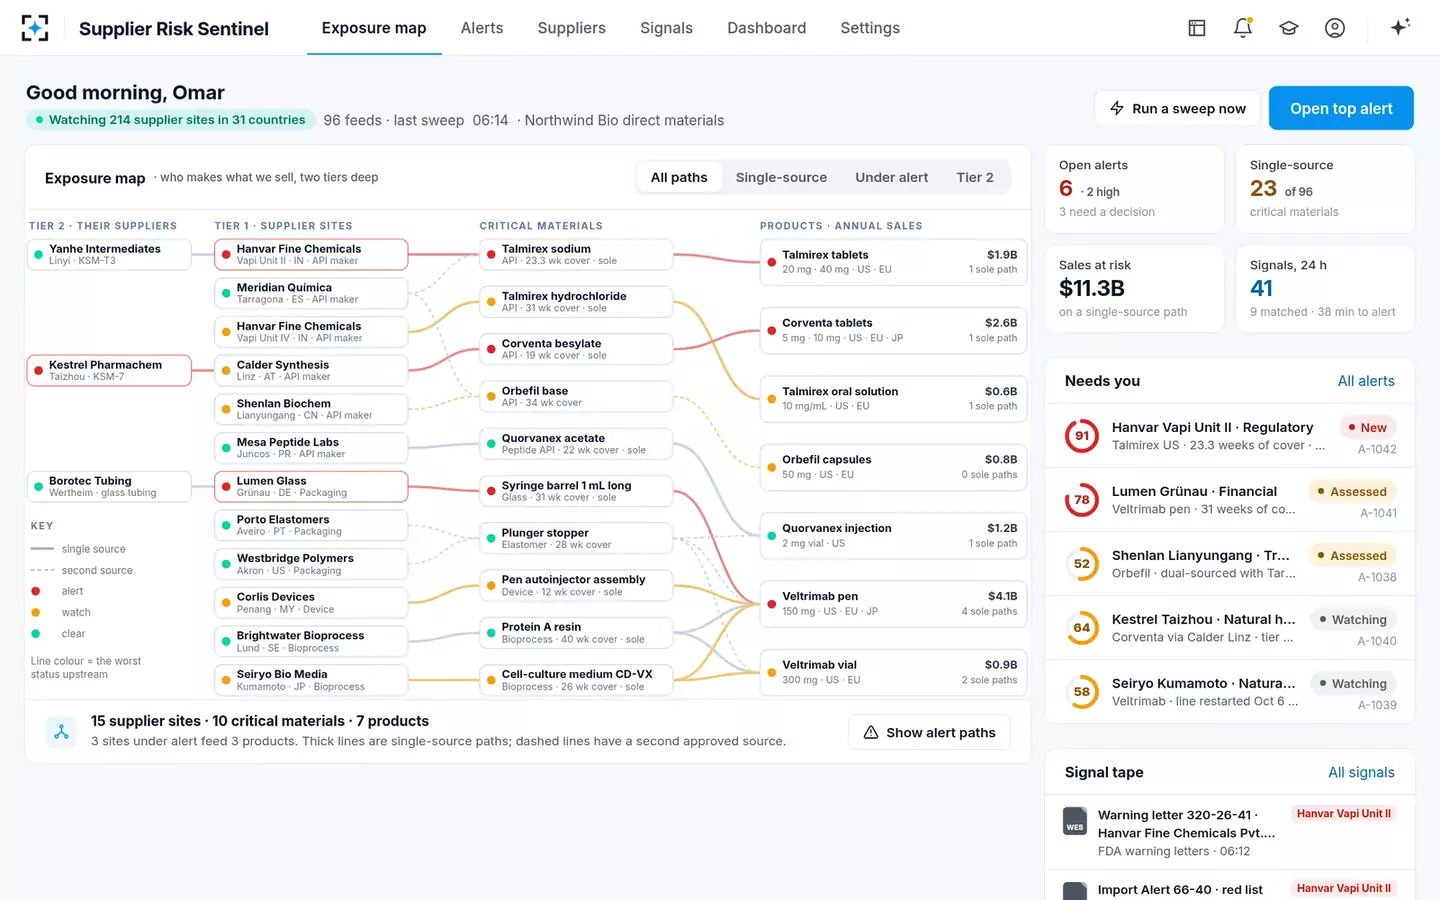Select the Yanhe Intermediates supplier node
Viewport: 1440px width, 900px height.
point(109,255)
